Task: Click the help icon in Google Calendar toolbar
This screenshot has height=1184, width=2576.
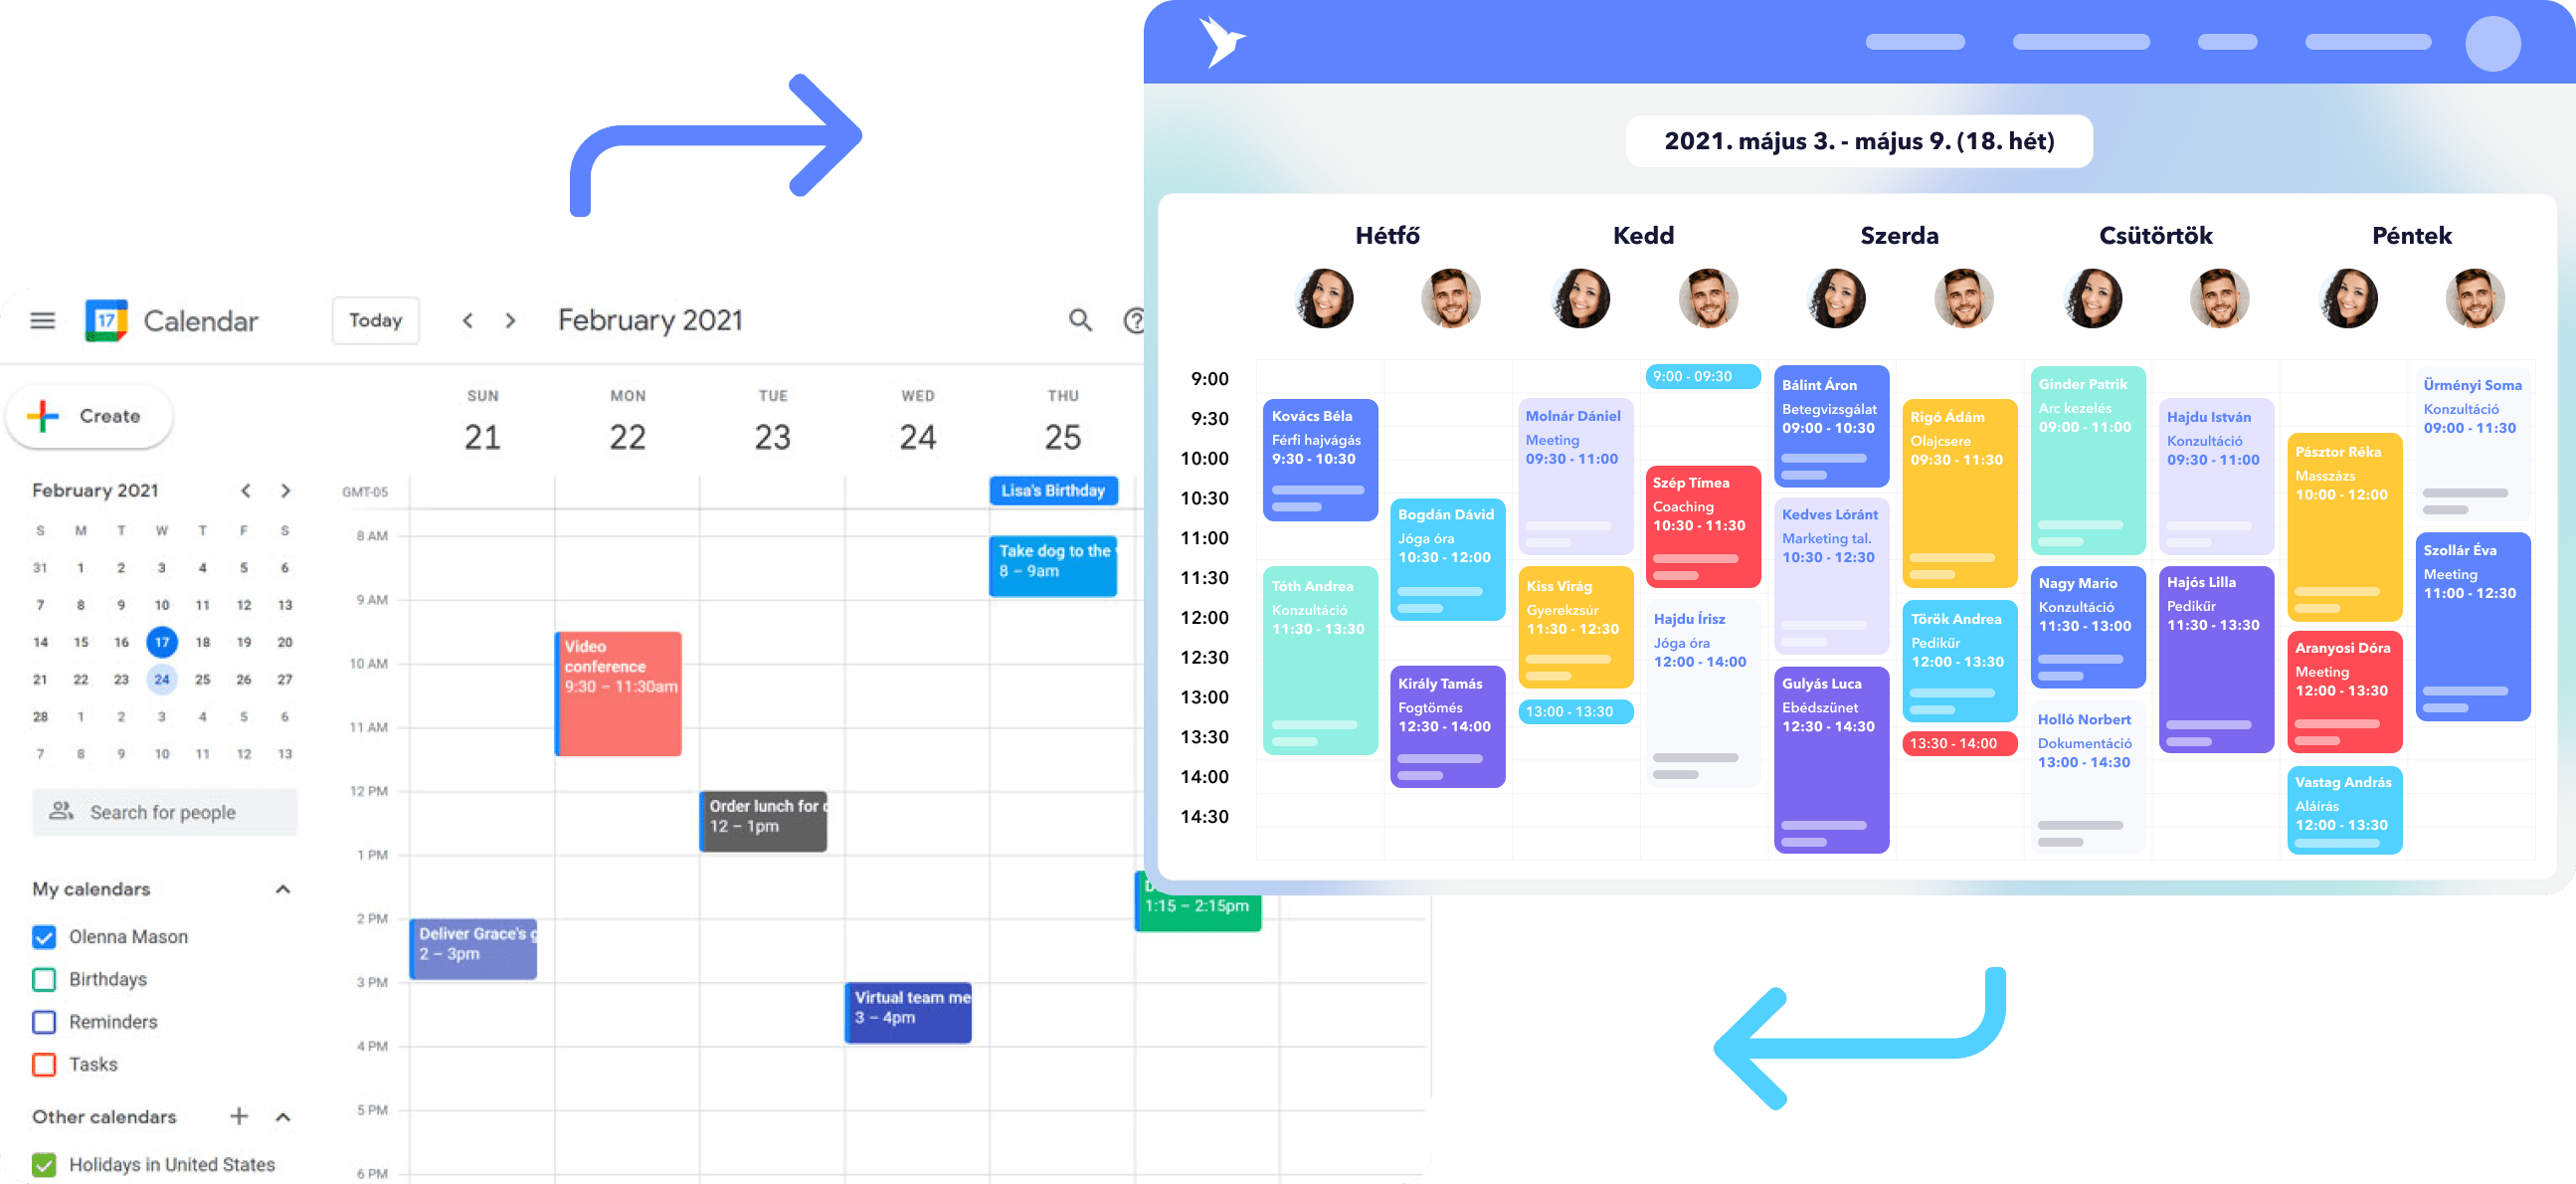Action: click(1140, 320)
